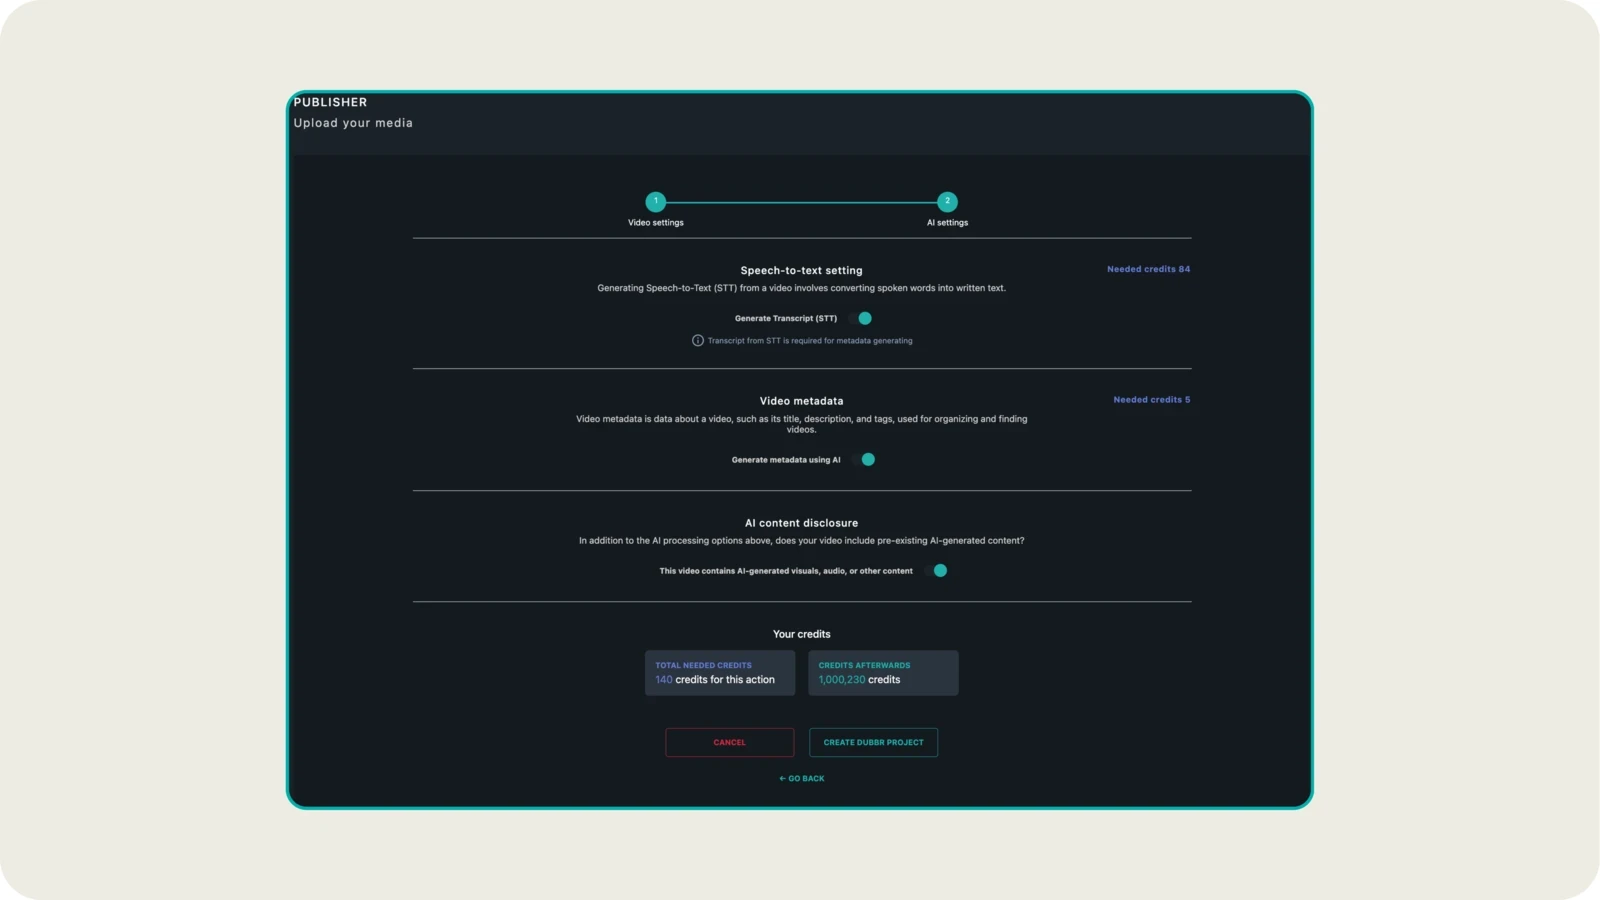Click 'Transcript from STT is required' note
The width and height of the screenshot is (1600, 900).
810,341
